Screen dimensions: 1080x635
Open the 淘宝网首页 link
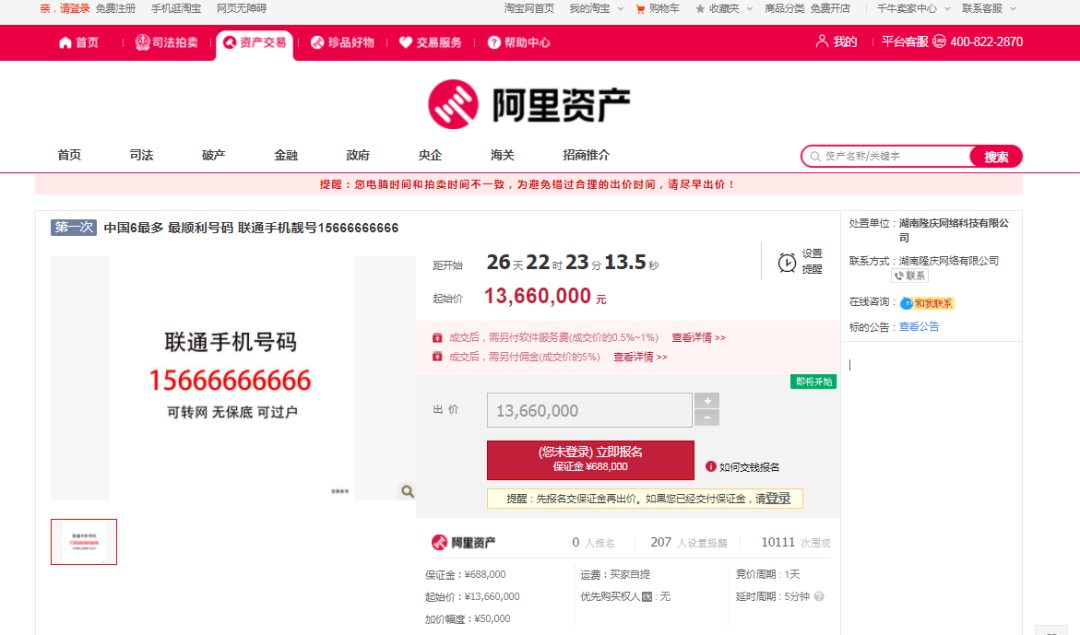[x=529, y=8]
